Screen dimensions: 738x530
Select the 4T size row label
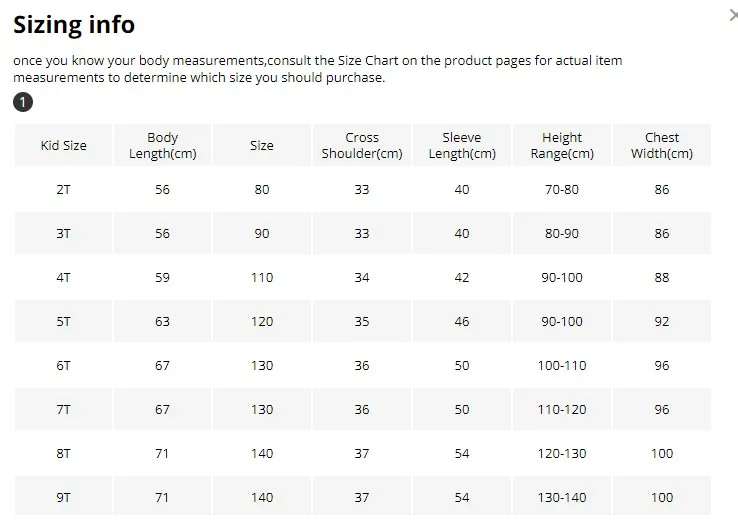pos(64,278)
